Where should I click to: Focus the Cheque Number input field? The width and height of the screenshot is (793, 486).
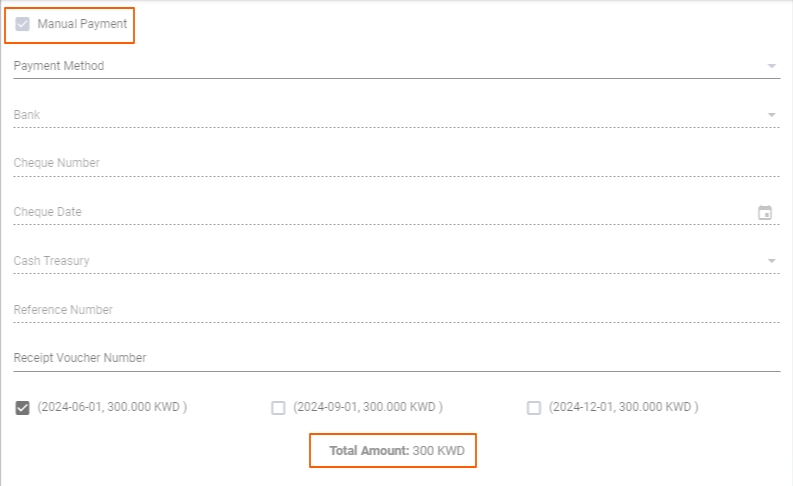click(x=380, y=163)
